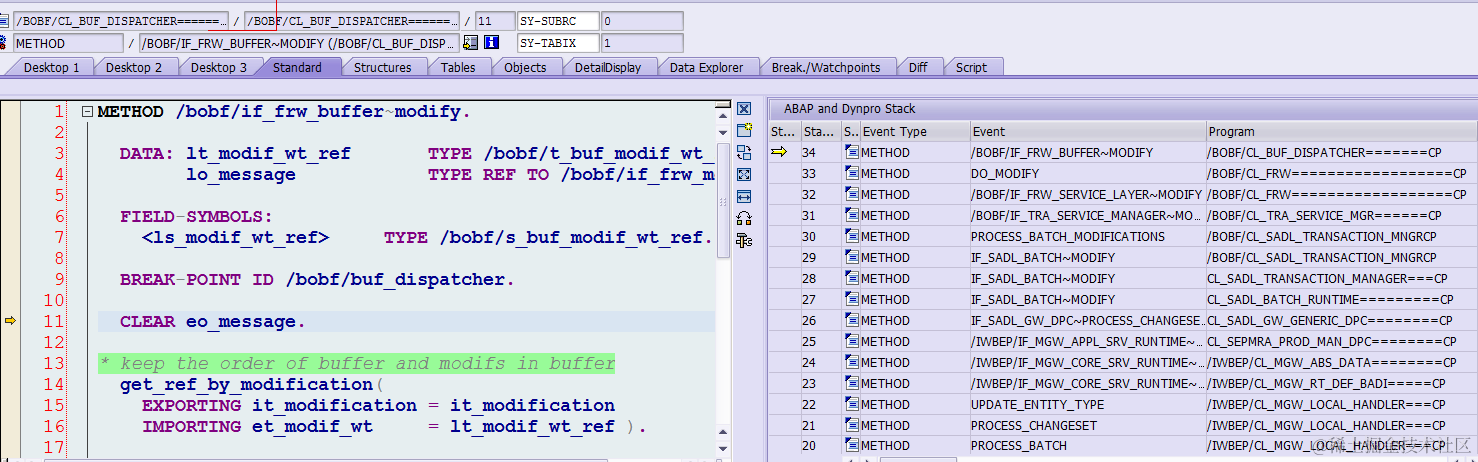Click the headset services icon beside editor
1478x462 pixels.
coord(743,218)
